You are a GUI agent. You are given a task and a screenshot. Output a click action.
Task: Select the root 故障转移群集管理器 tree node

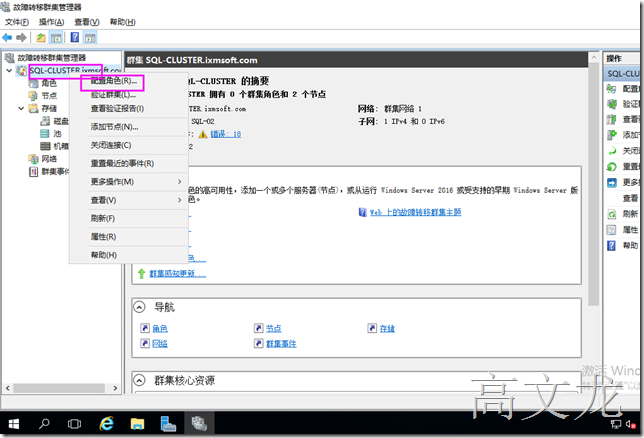[x=52, y=58]
